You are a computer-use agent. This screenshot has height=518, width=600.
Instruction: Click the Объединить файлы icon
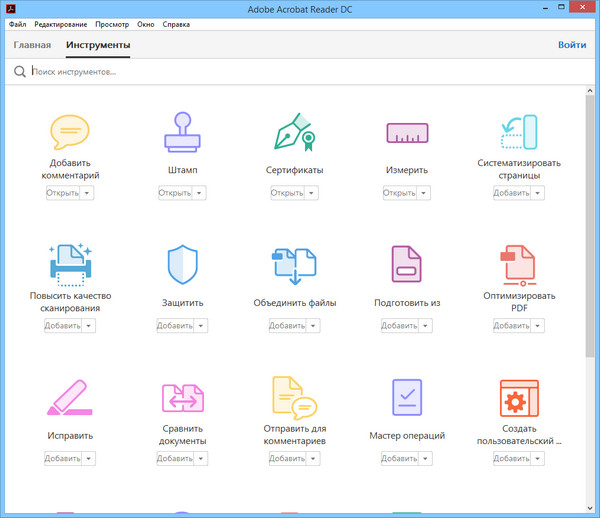[x=295, y=265]
